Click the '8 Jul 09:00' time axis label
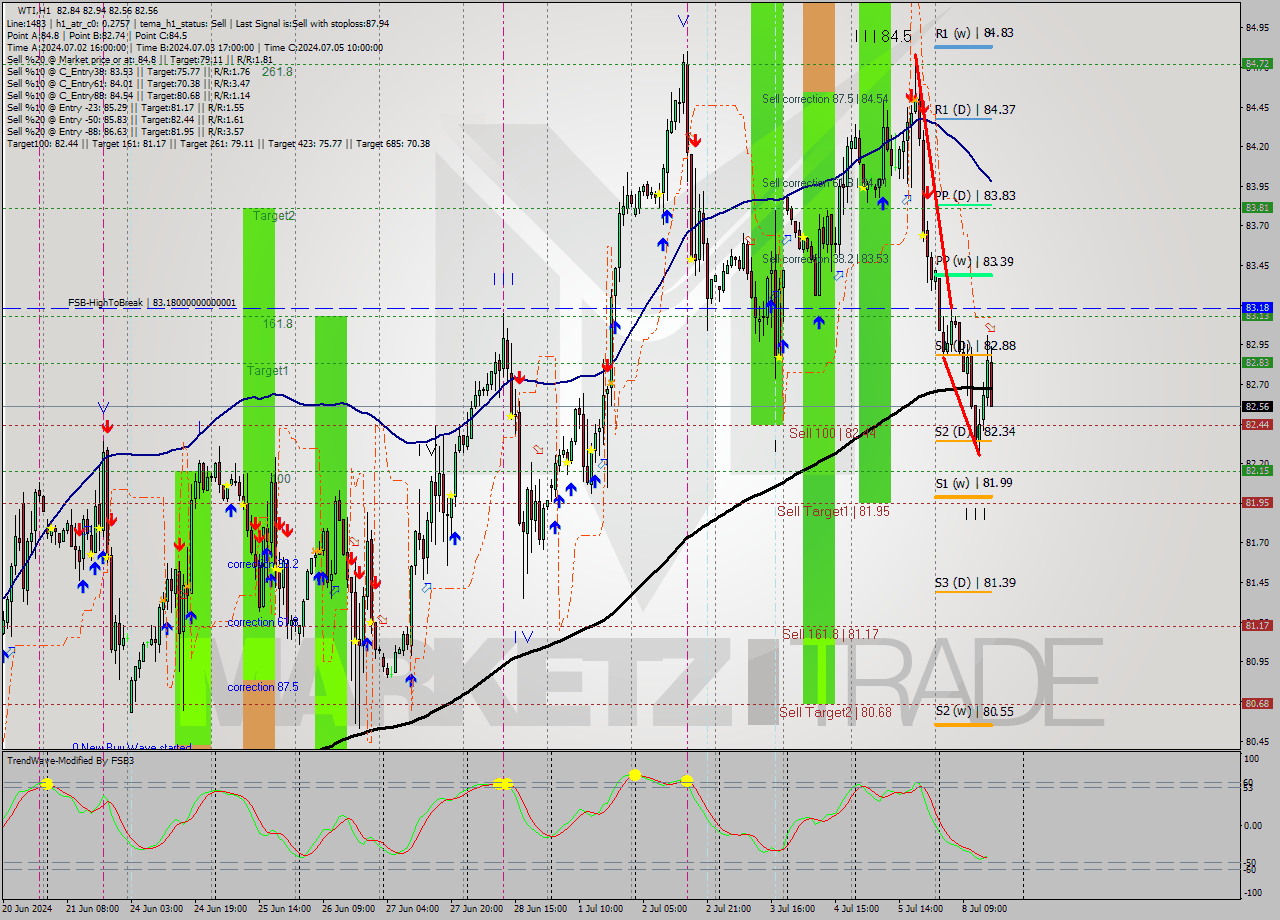Viewport: 1280px width, 920px height. (985, 909)
